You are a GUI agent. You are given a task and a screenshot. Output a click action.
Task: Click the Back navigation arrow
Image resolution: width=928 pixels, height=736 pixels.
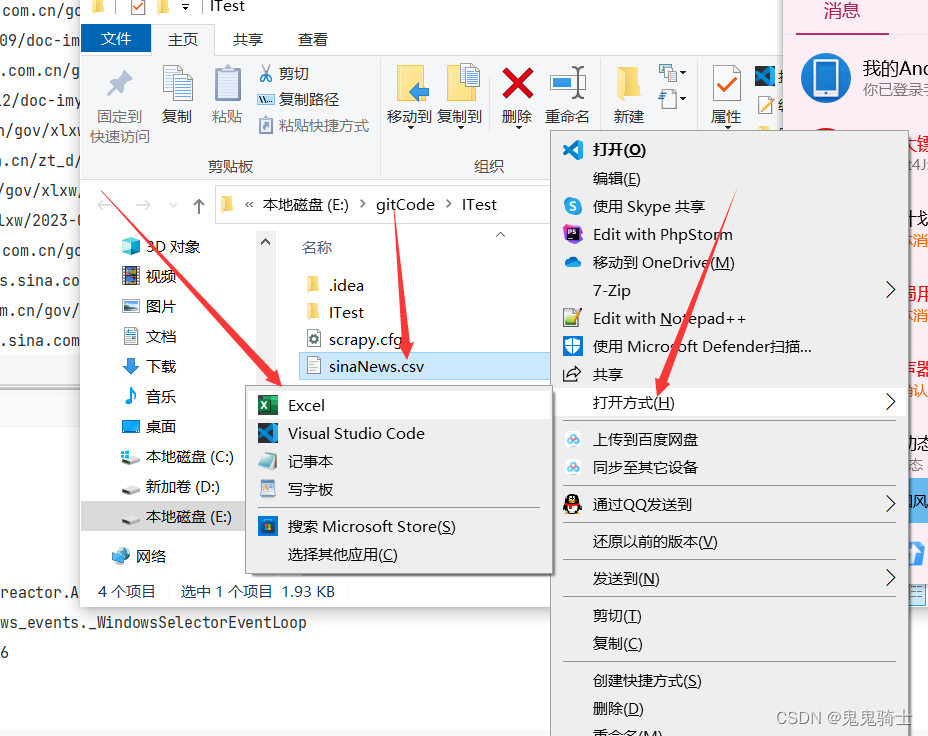[x=105, y=205]
